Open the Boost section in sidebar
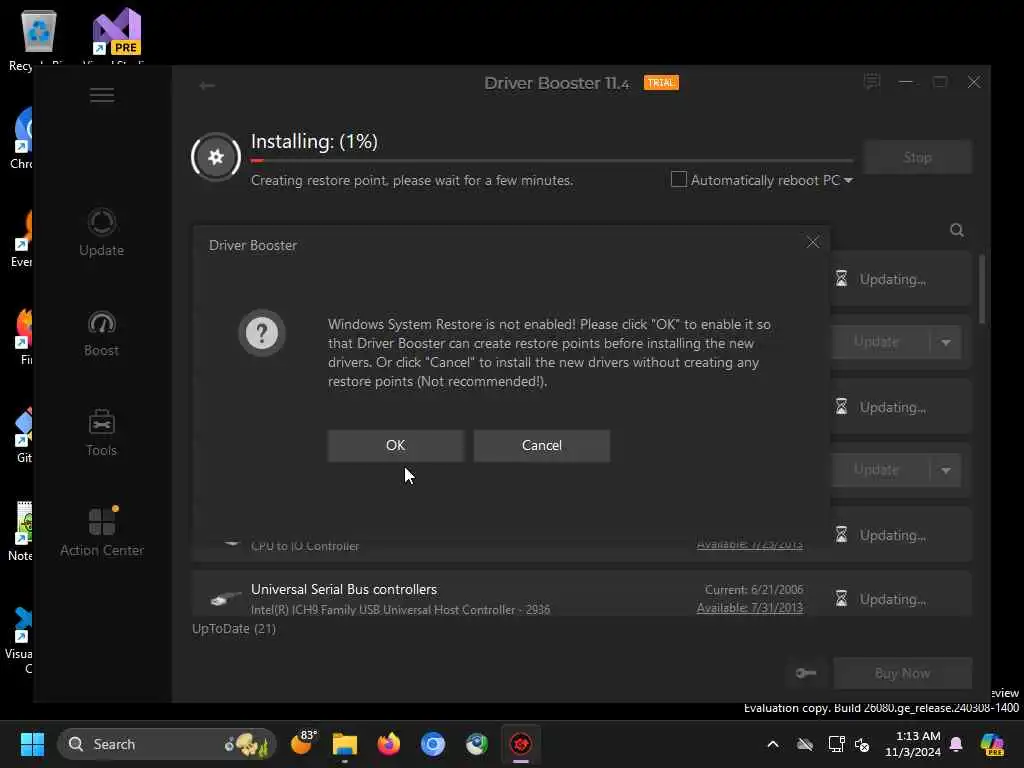 point(101,334)
